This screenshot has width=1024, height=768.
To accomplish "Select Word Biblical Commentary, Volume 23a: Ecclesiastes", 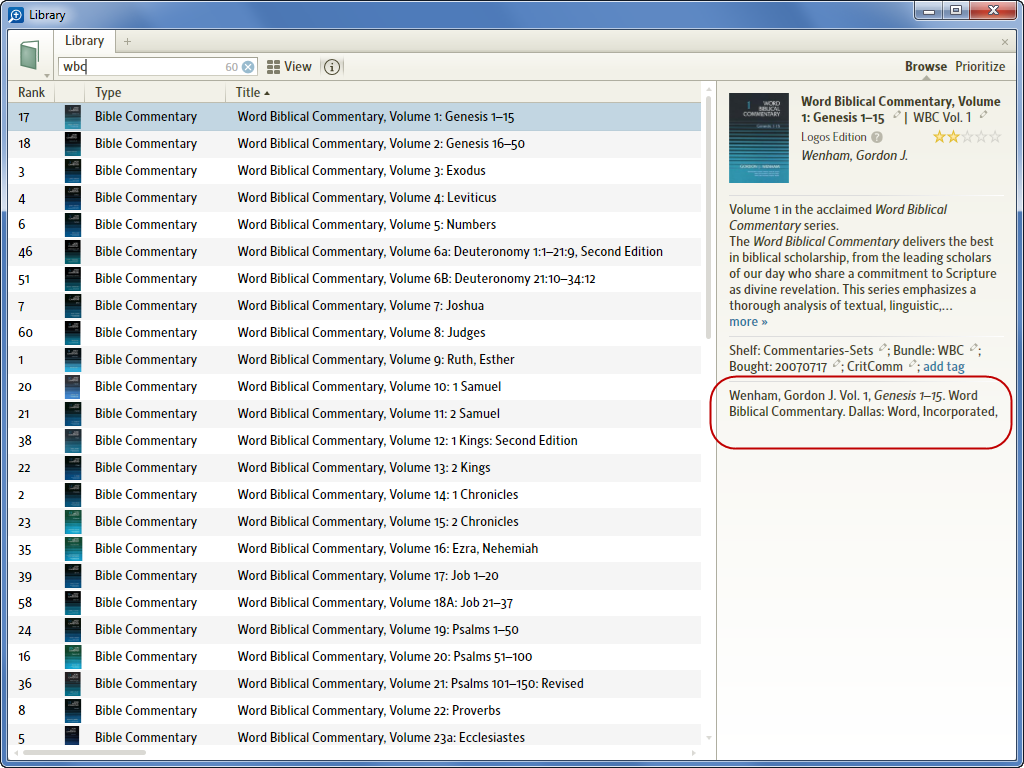I will pyautogui.click(x=355, y=735).
